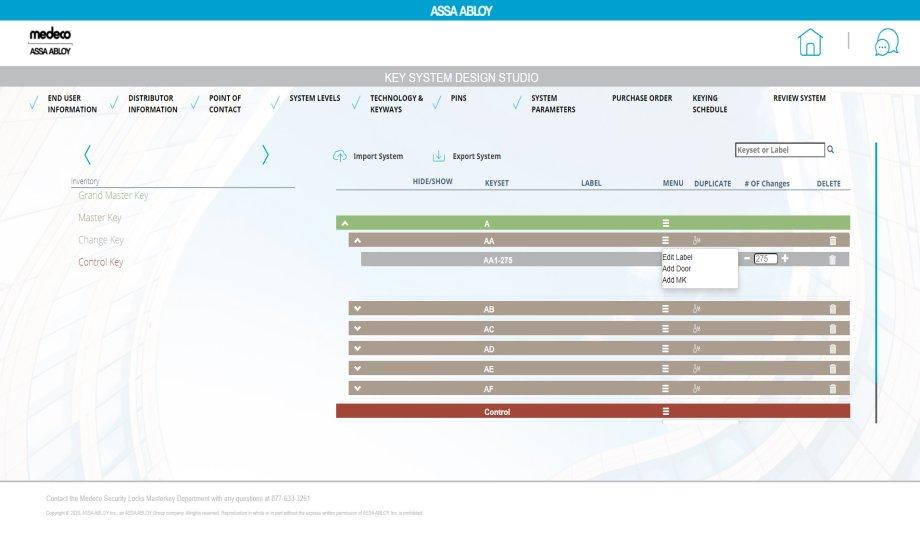Viewport: 920px width, 533px height.
Task: Expand the AE keyset row
Action: pyautogui.click(x=357, y=369)
